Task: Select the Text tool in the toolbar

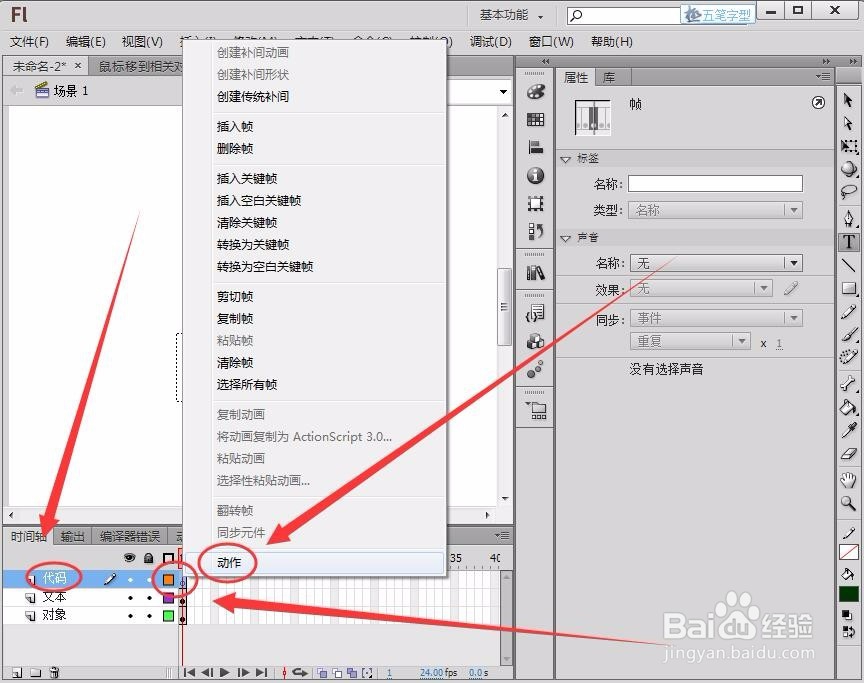Action: 849,242
